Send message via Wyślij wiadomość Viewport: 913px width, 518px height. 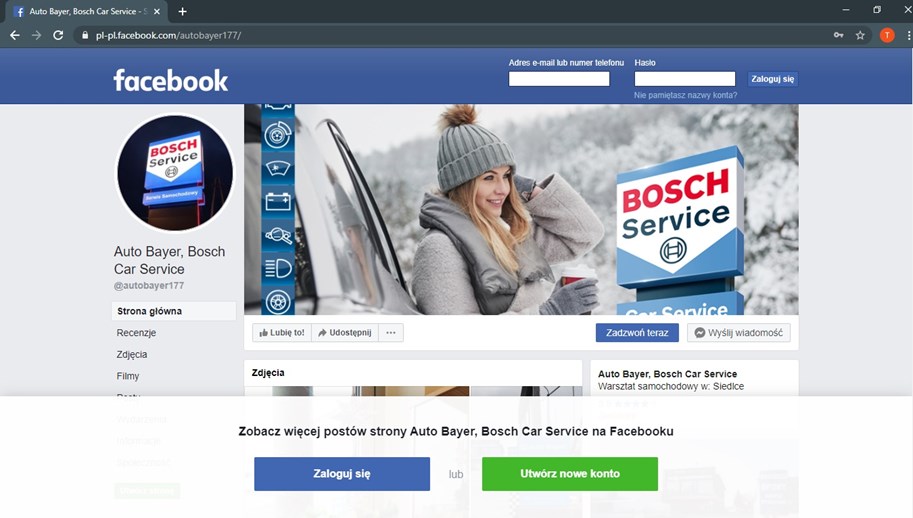(x=738, y=333)
